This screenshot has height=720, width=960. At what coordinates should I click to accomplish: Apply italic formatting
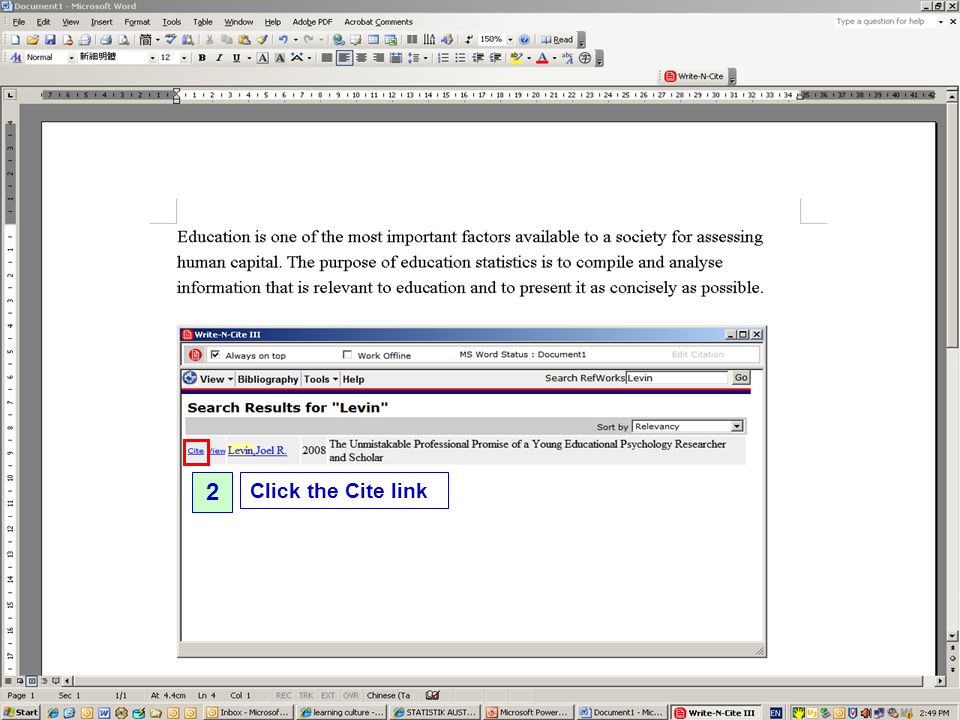tap(219, 58)
